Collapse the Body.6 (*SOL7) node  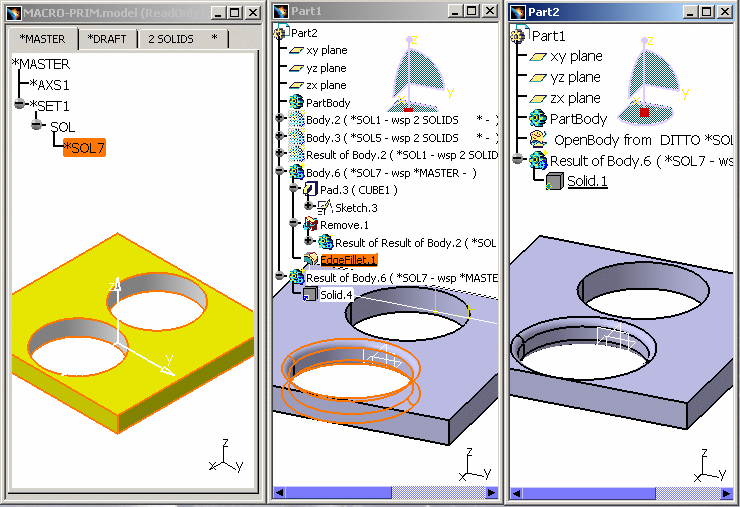click(x=281, y=173)
